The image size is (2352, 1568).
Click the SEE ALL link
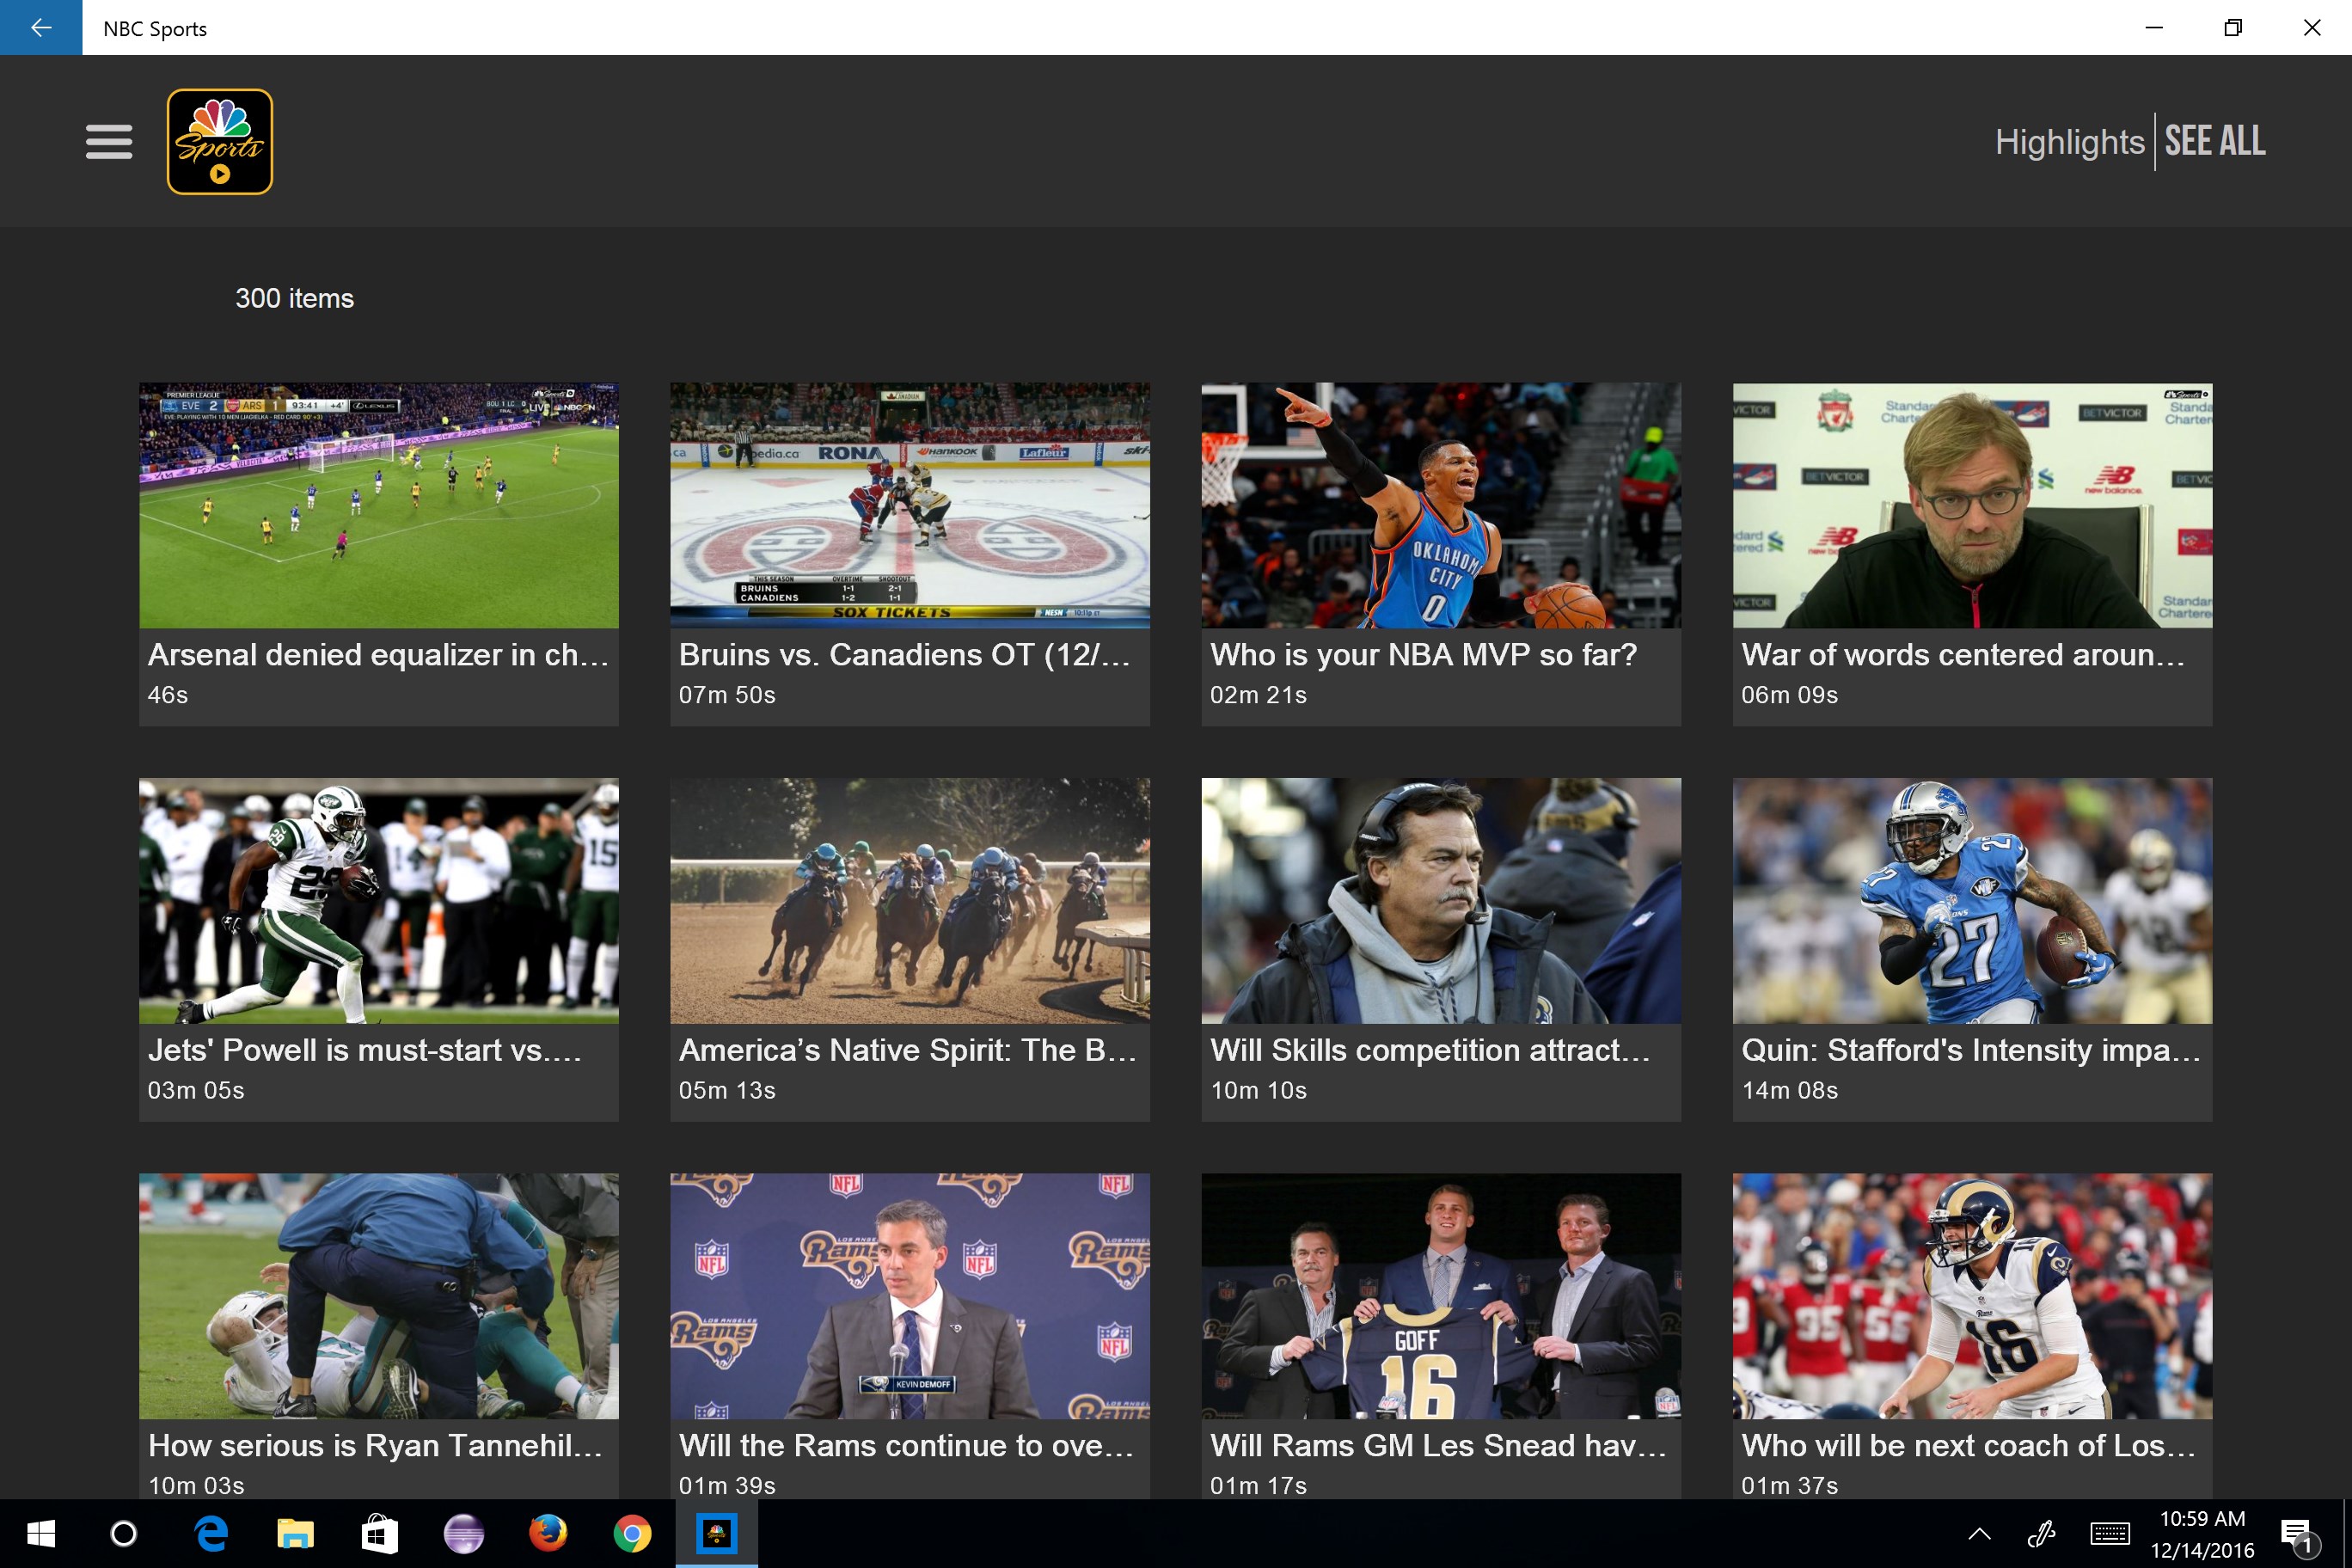(2214, 142)
